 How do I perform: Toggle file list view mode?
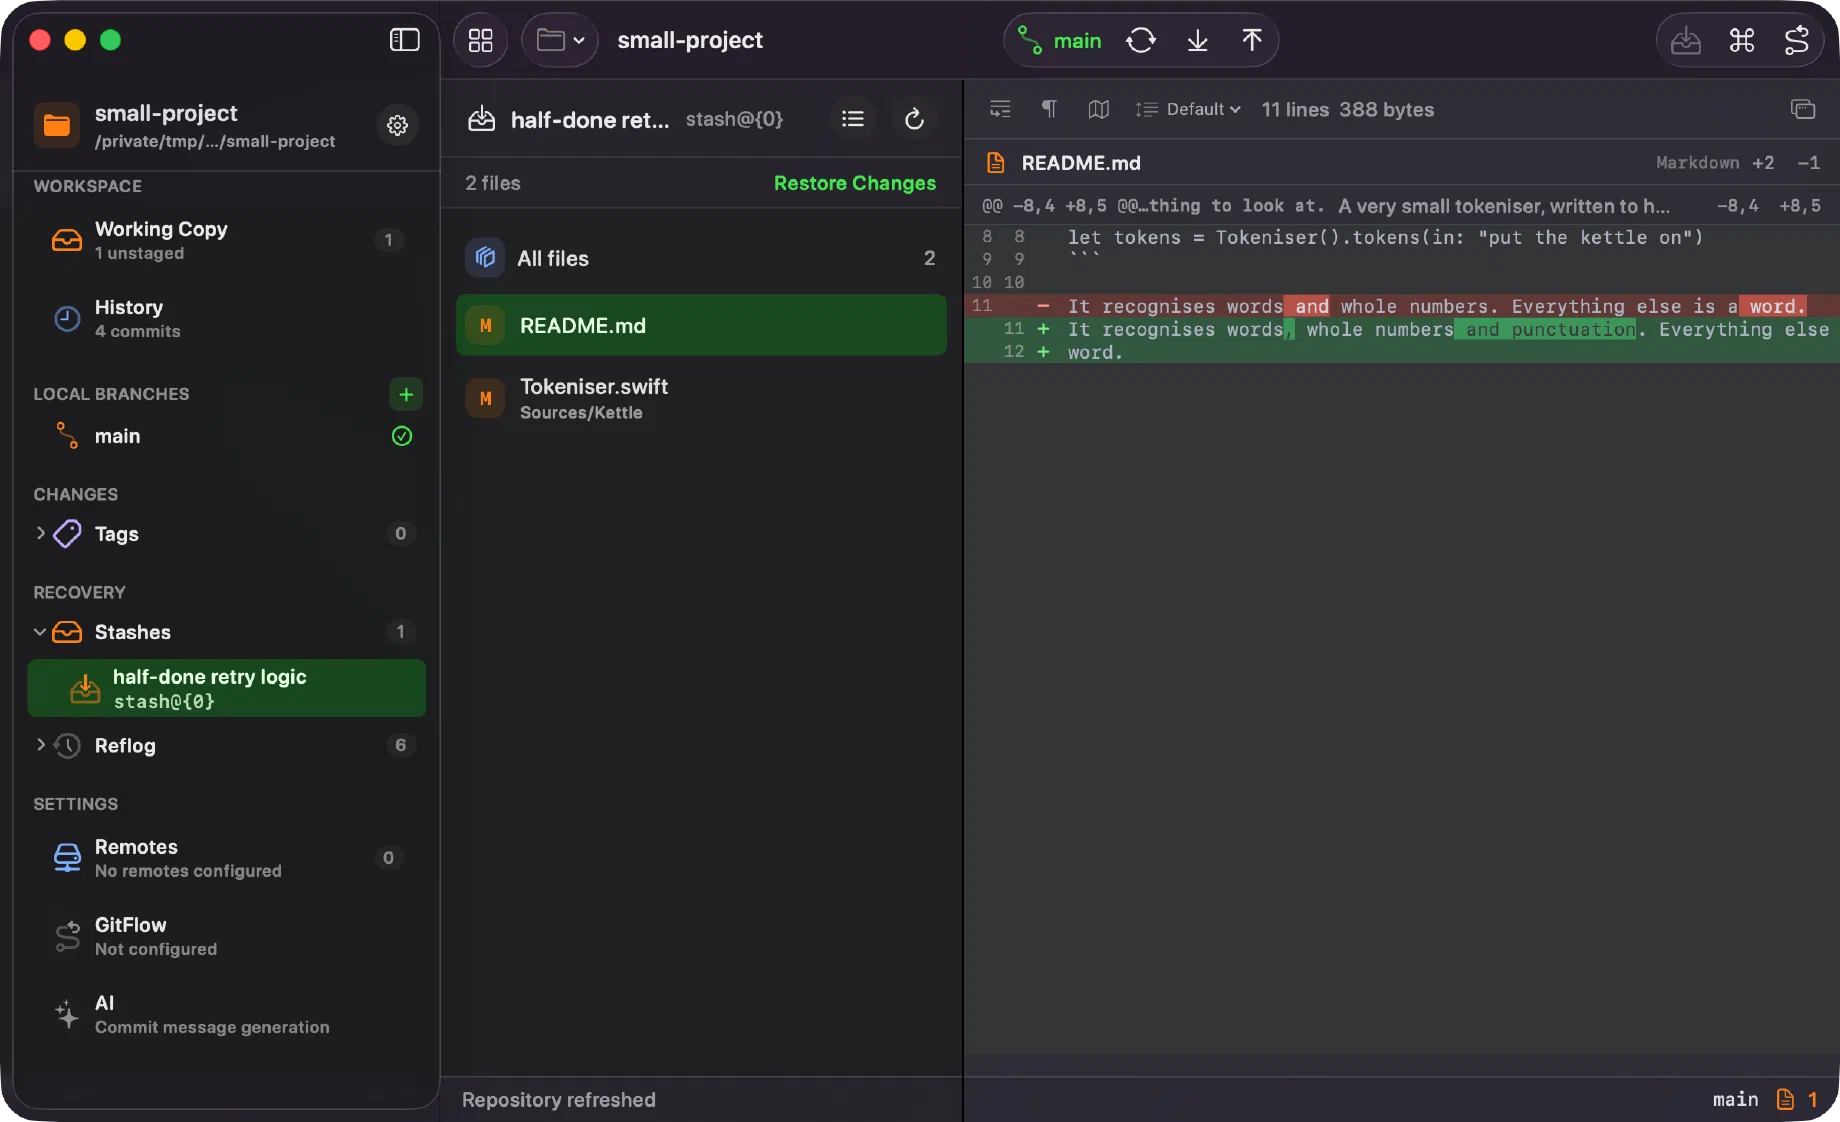[x=853, y=119]
